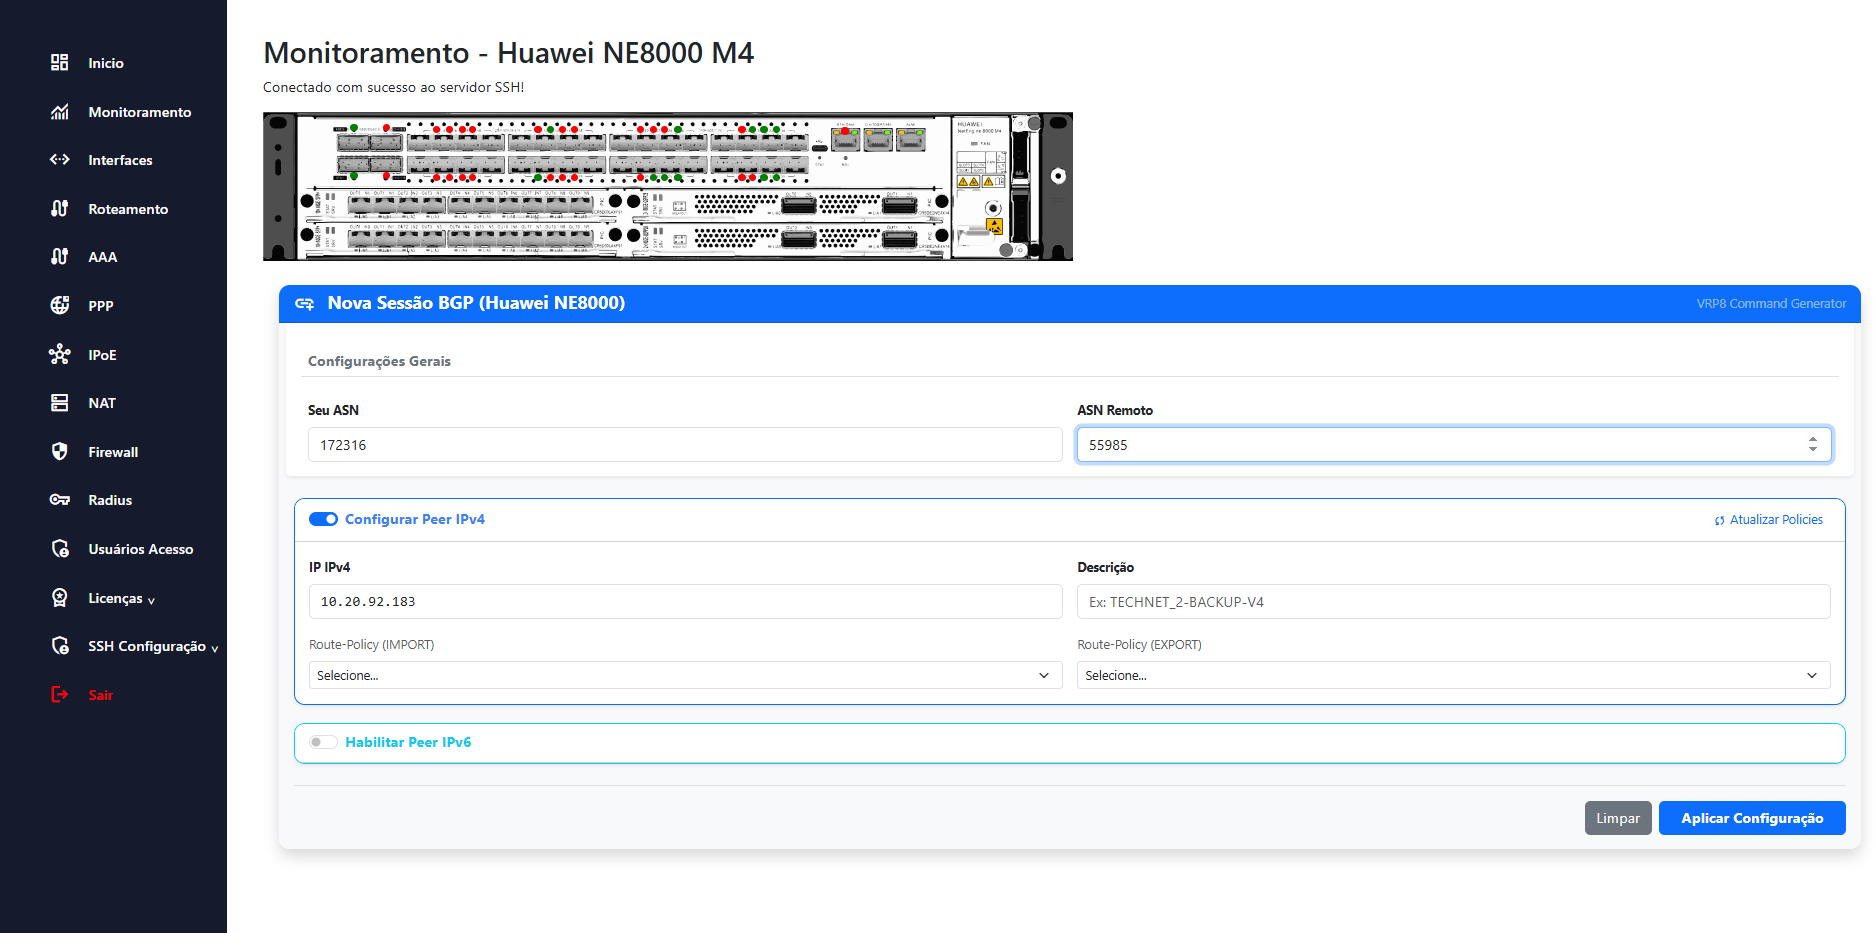The width and height of the screenshot is (1876, 933).
Task: Click the Habilitar Peer IPv6 label
Action: 408,742
